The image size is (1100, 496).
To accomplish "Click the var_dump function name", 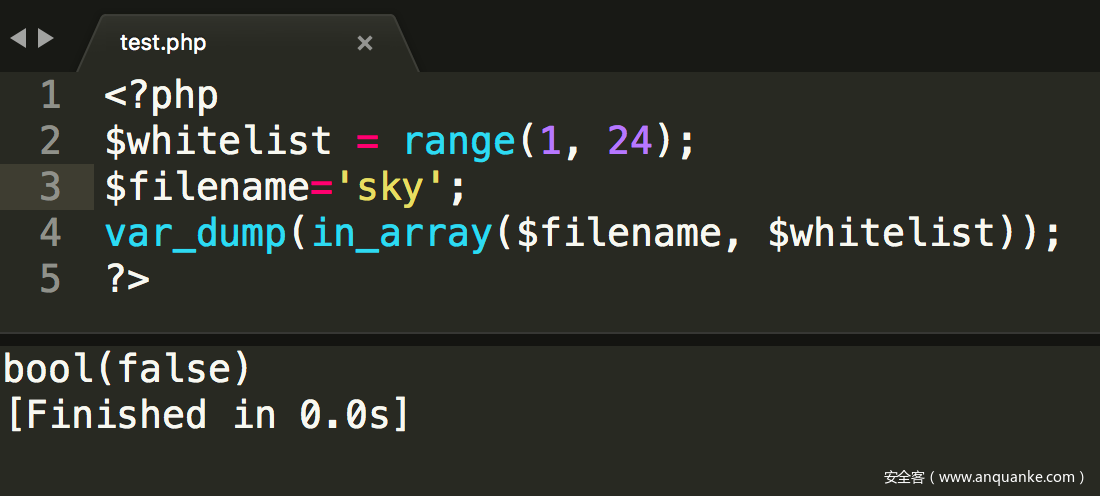I will pyautogui.click(x=195, y=233).
